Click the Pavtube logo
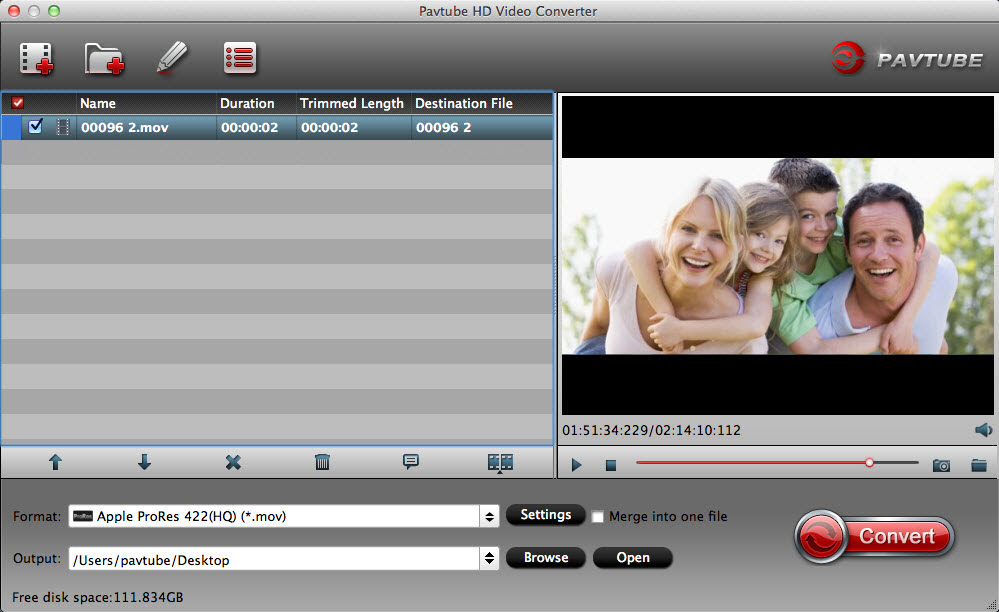 tap(907, 59)
